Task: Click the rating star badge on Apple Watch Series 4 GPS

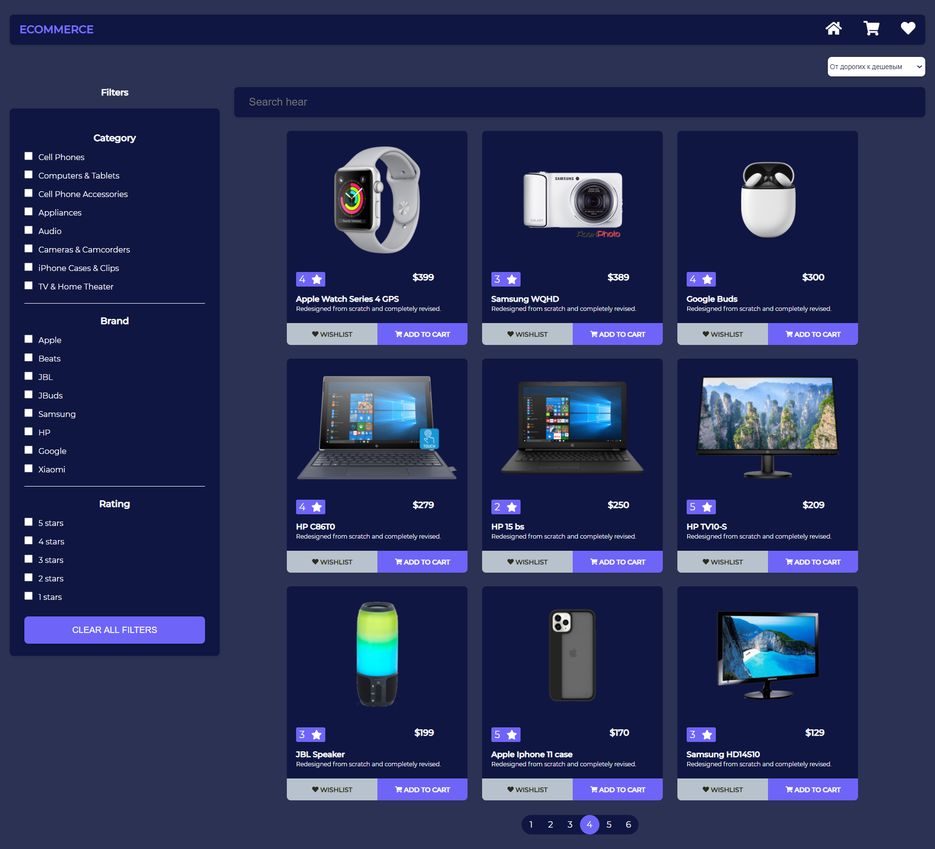Action: (310, 279)
